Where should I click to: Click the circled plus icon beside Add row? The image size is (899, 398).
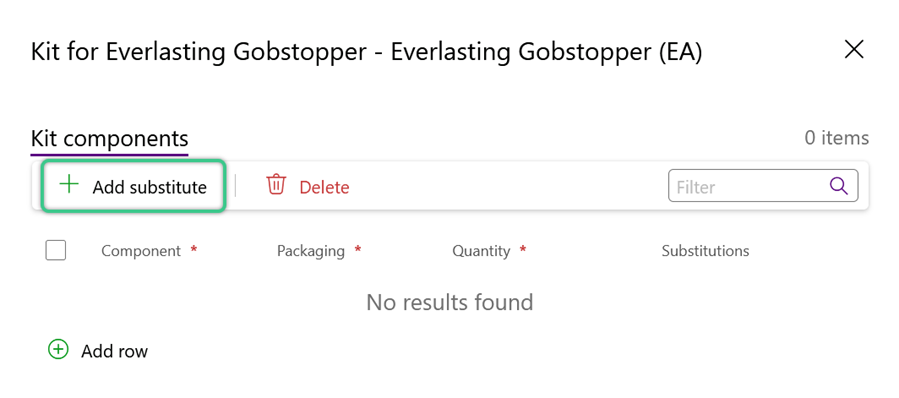pyautogui.click(x=58, y=349)
